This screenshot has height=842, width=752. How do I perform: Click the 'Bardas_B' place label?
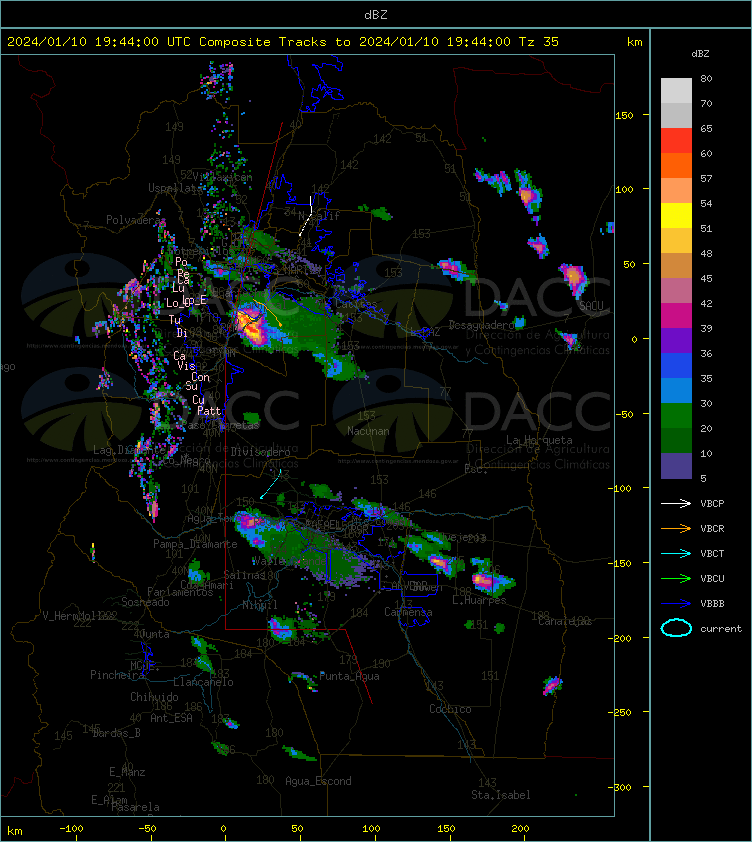click(117, 733)
